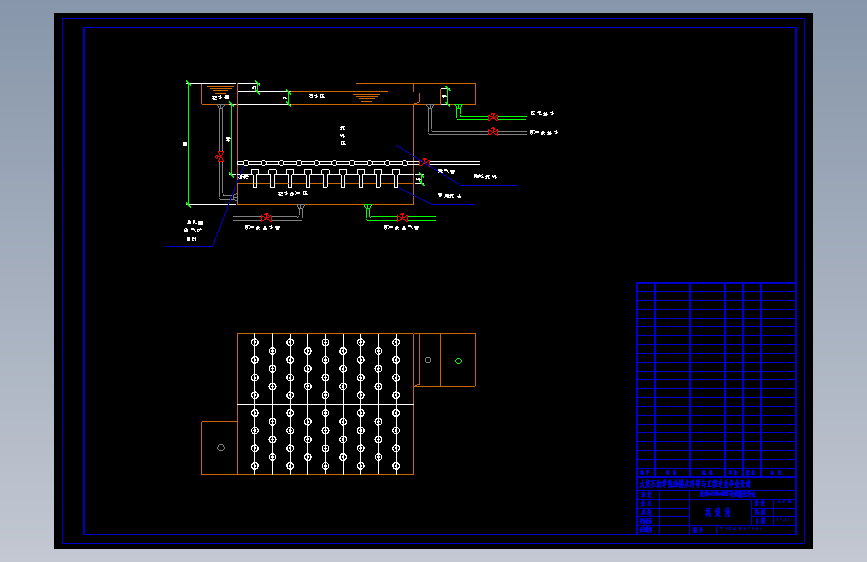Select water level symbol in left small chamber

(x=220, y=89)
